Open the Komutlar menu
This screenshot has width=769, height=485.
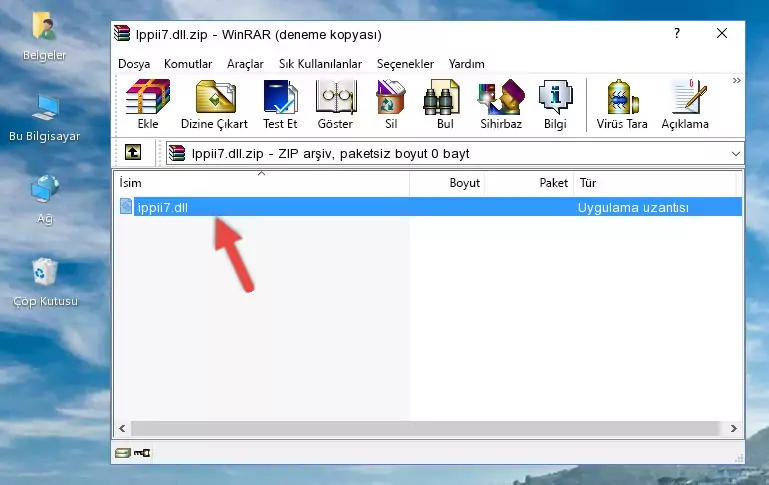(x=188, y=64)
